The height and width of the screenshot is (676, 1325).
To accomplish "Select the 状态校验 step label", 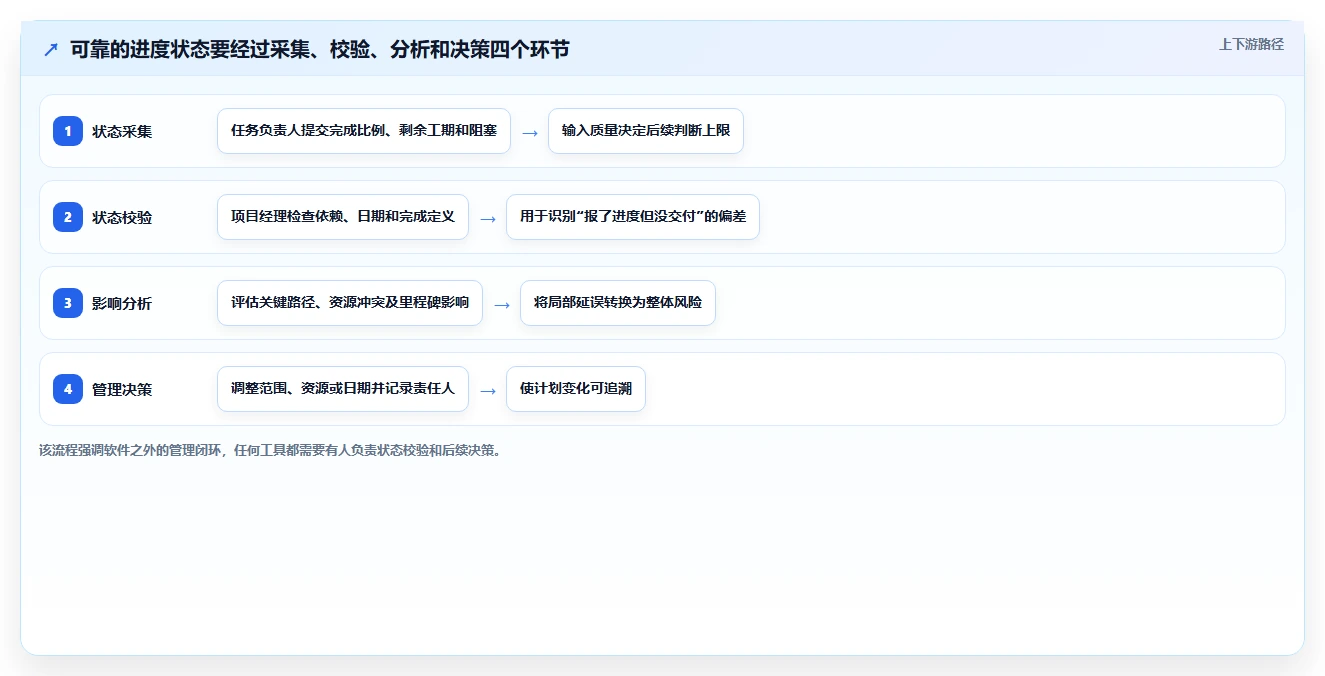I will (122, 217).
